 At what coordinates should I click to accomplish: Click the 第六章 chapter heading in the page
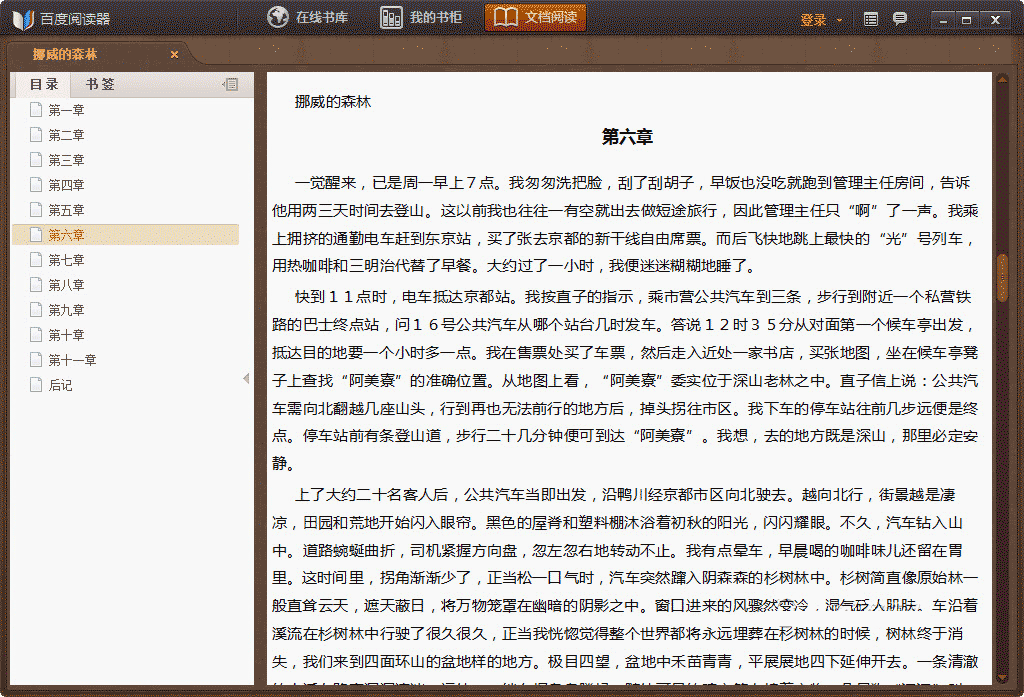(627, 137)
